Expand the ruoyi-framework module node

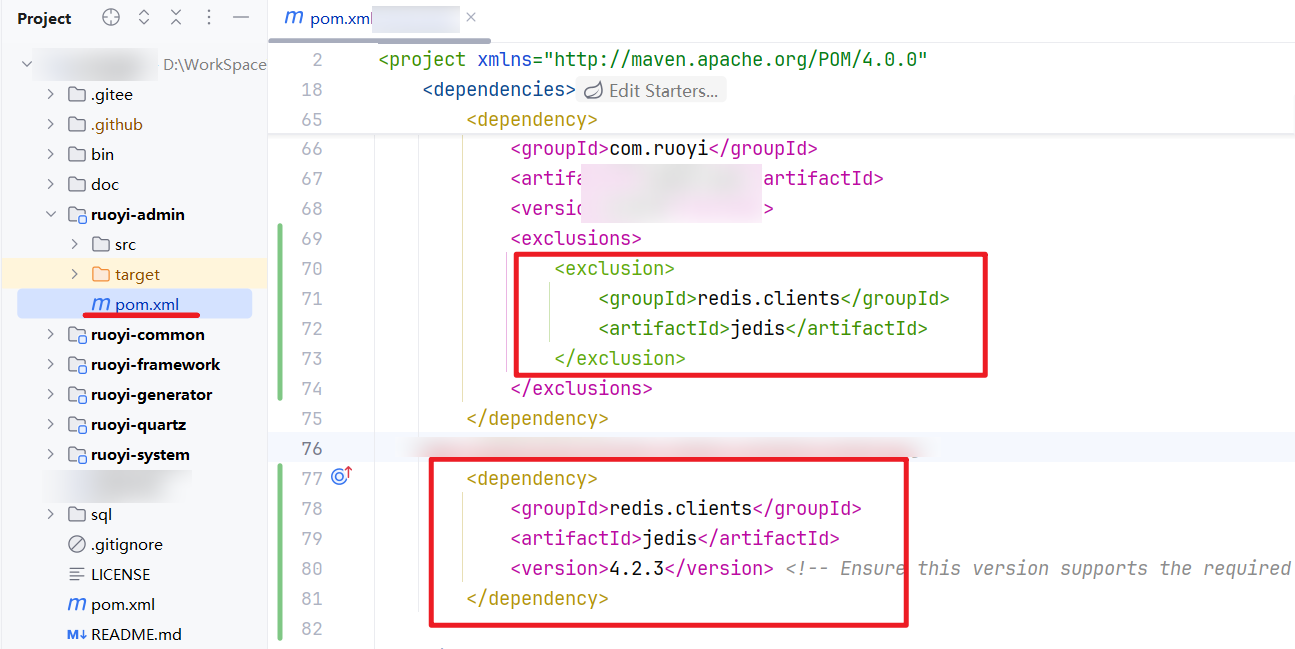(51, 364)
